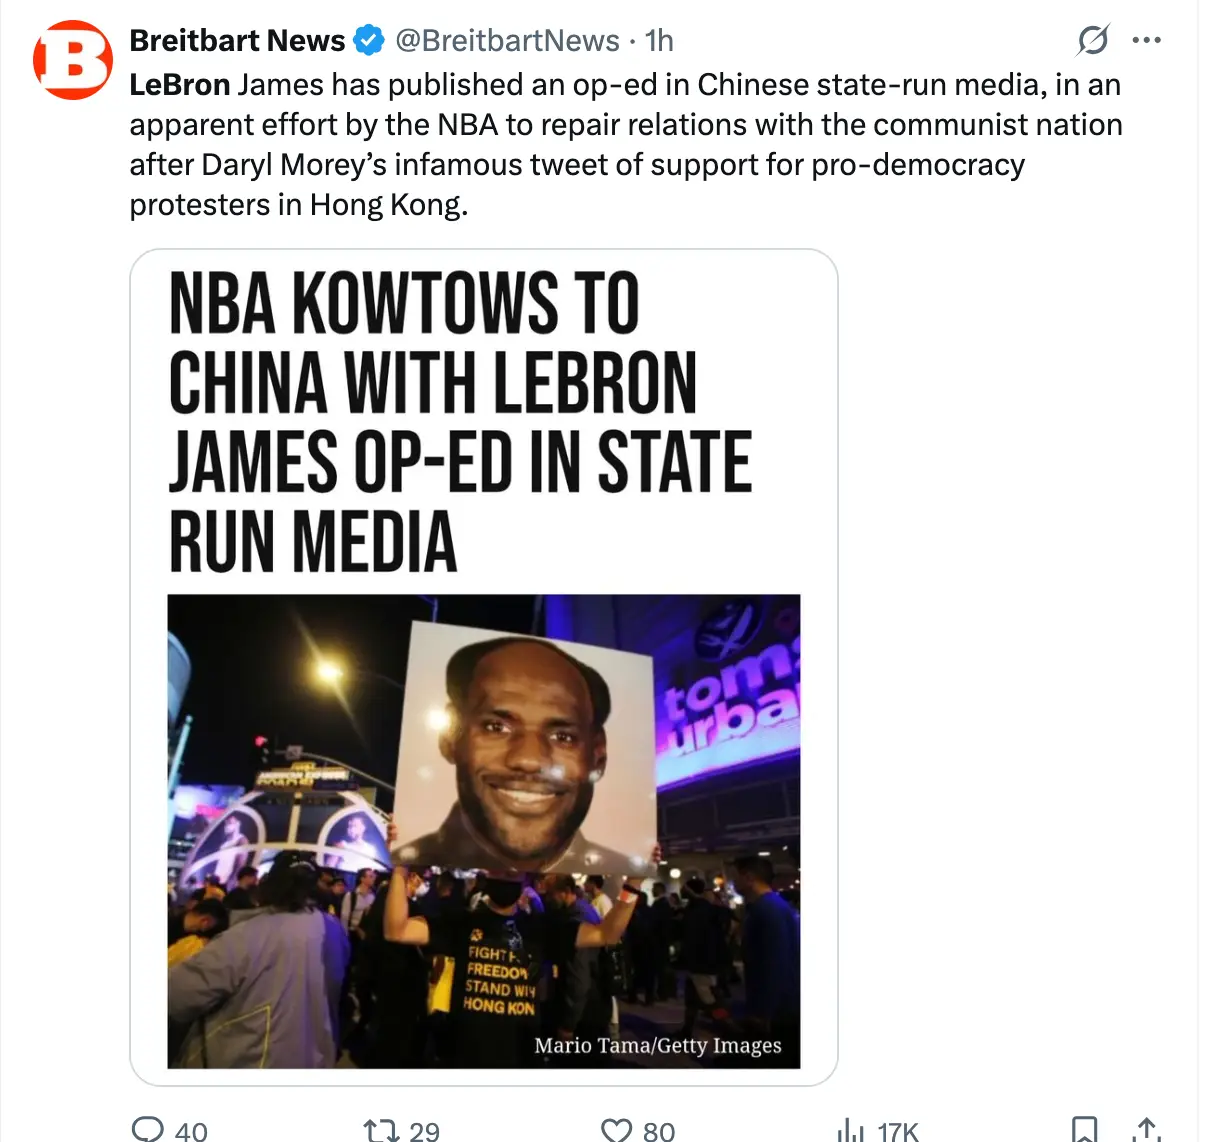Click the @BreitbartNews handle
The width and height of the screenshot is (1220, 1142).
click(508, 41)
